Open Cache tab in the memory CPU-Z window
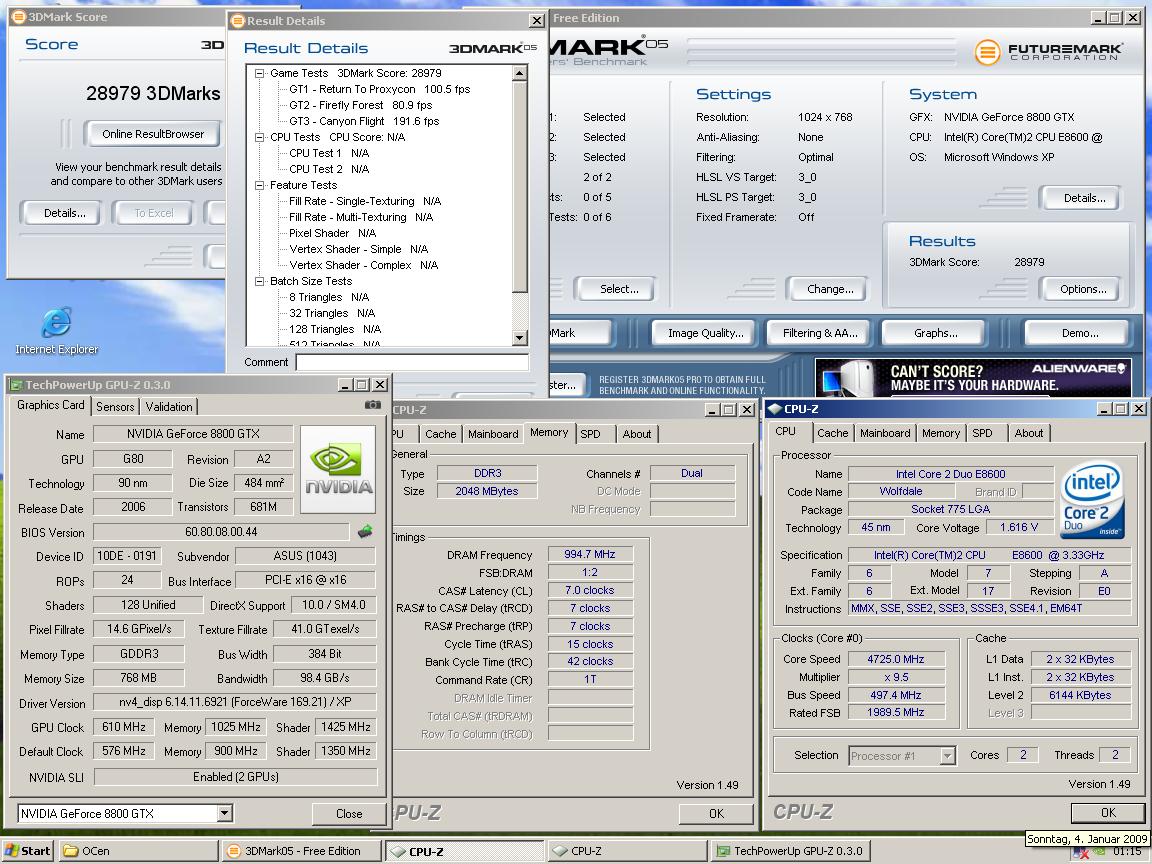Screen dimensions: 1152x864 pos(441,434)
